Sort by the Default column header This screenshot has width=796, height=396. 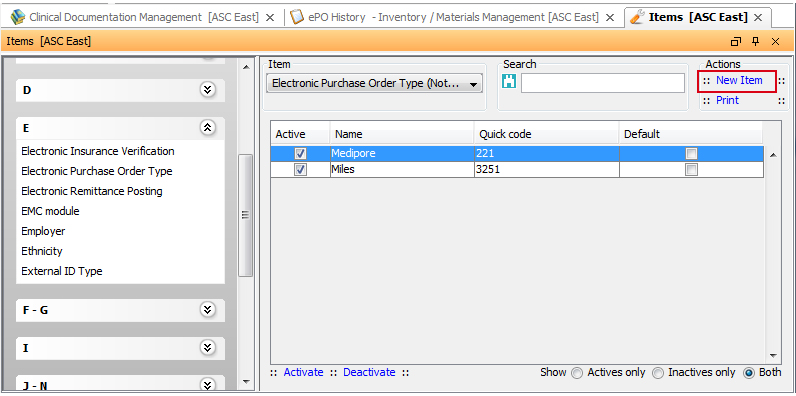[691, 134]
